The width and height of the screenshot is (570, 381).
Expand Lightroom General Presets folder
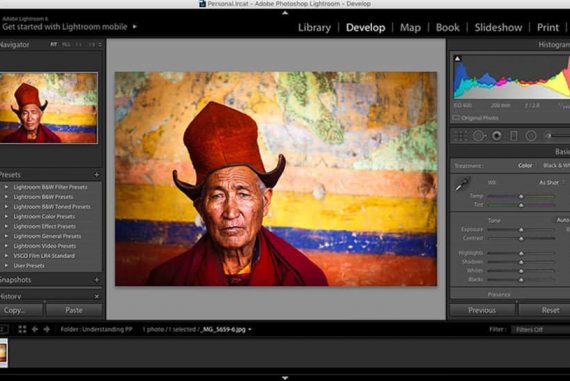[x=6, y=236]
